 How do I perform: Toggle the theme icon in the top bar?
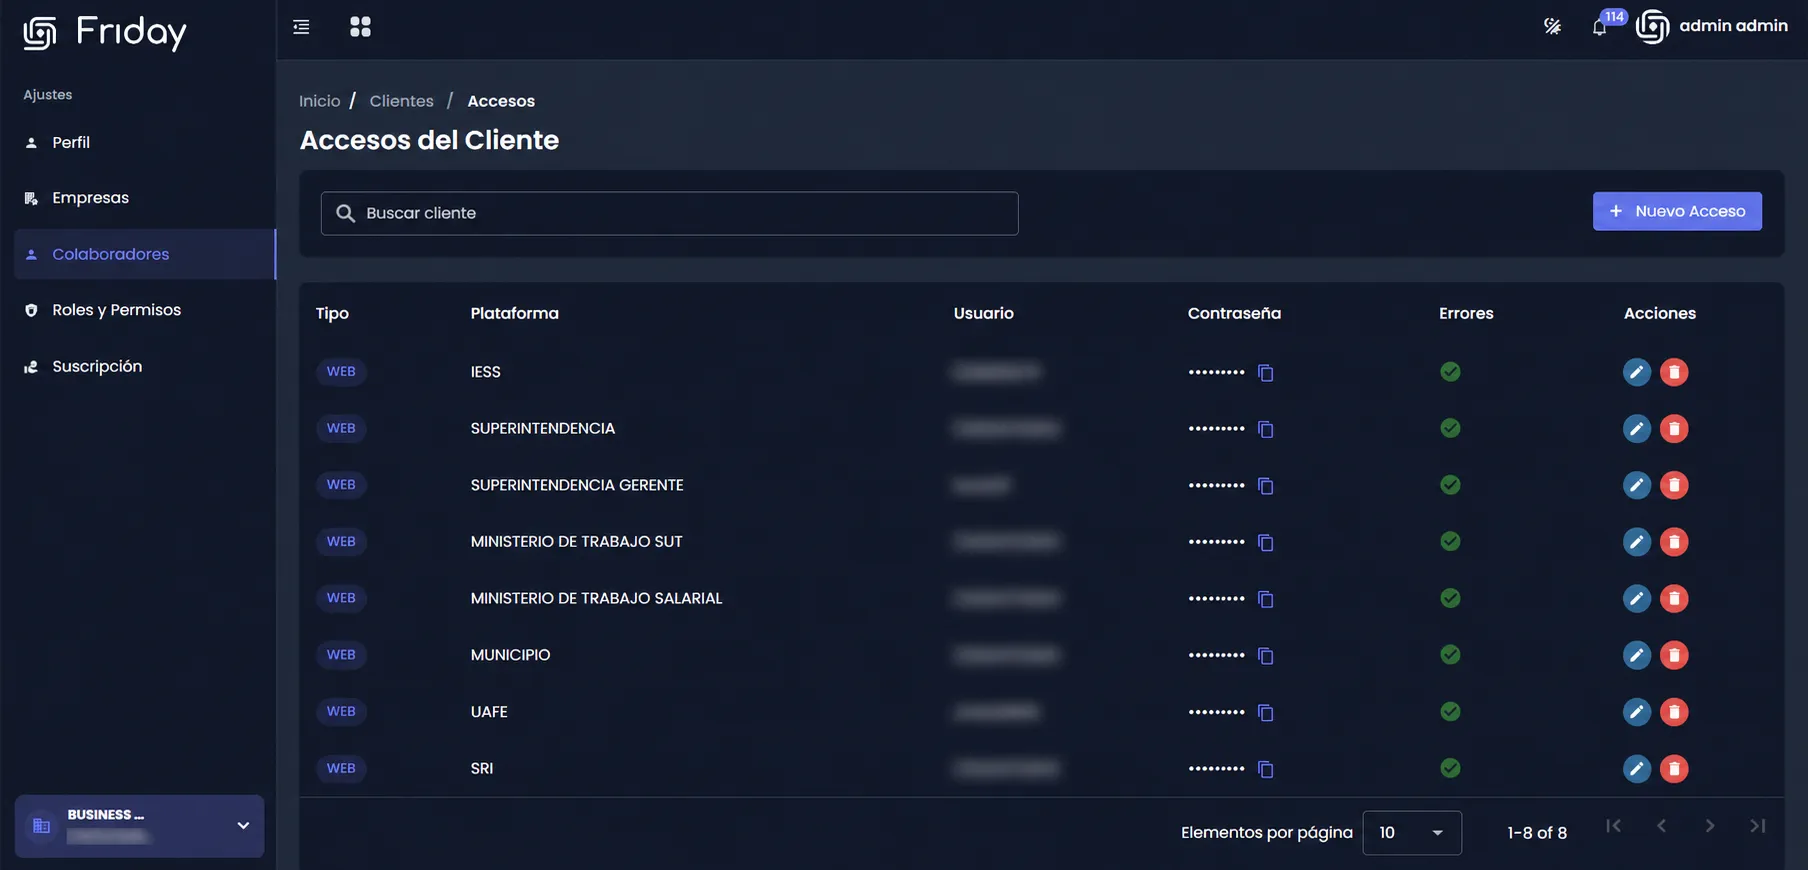click(1552, 27)
